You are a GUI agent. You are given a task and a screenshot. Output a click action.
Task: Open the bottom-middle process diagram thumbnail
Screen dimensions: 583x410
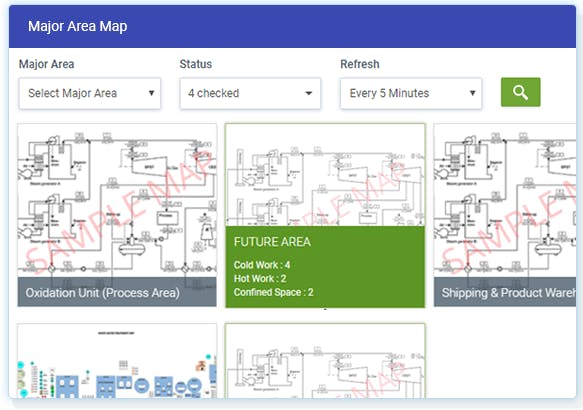[x=325, y=361]
